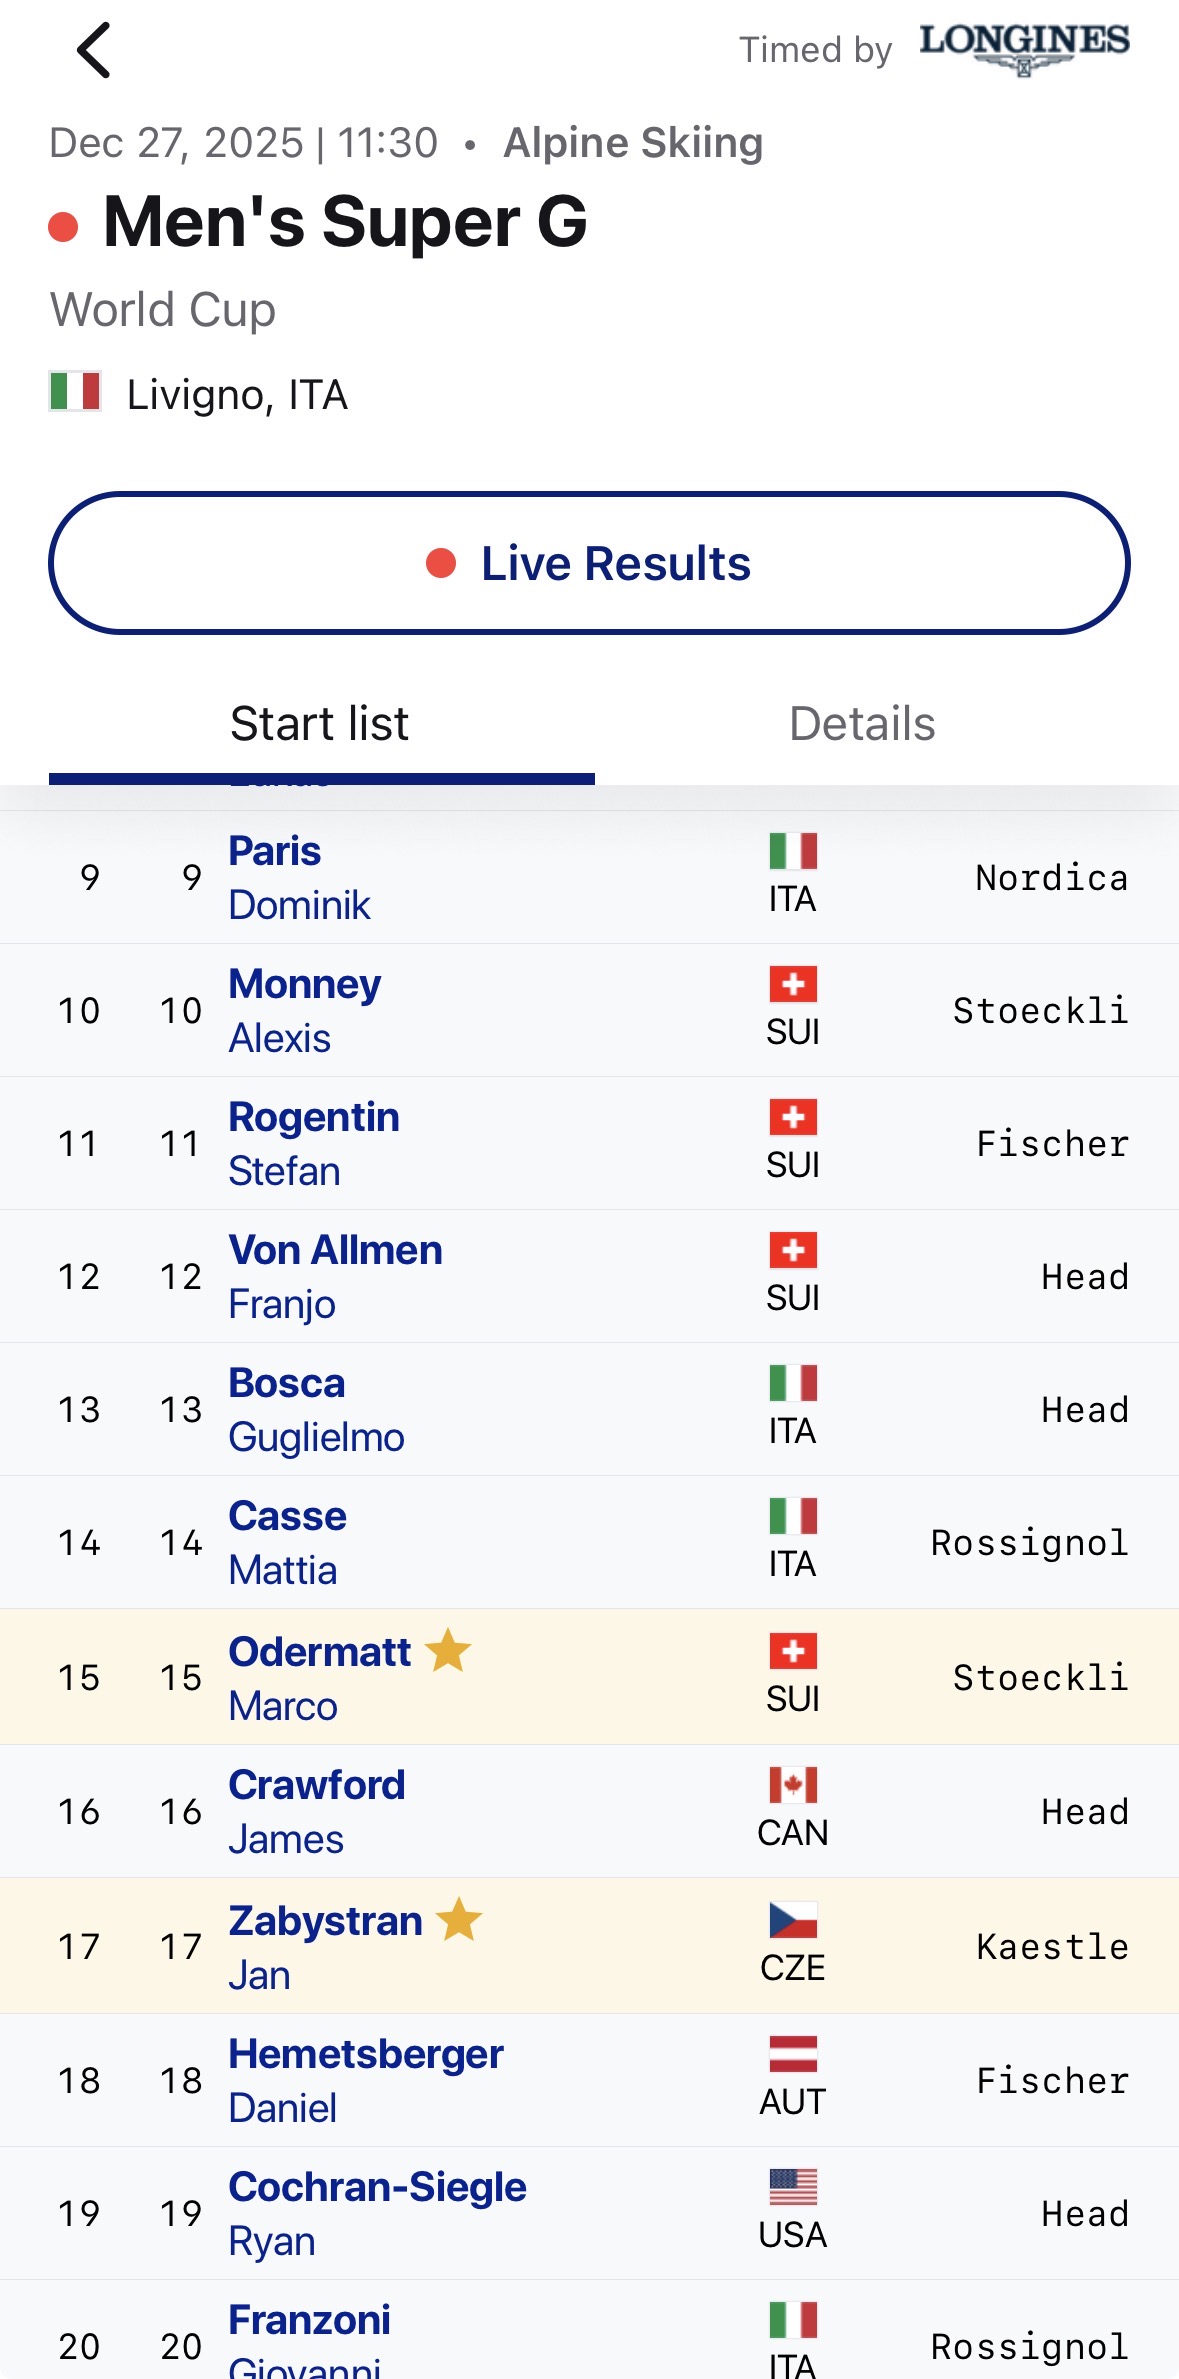Tap the back arrow icon
1179x2379 pixels.
pos(94,51)
